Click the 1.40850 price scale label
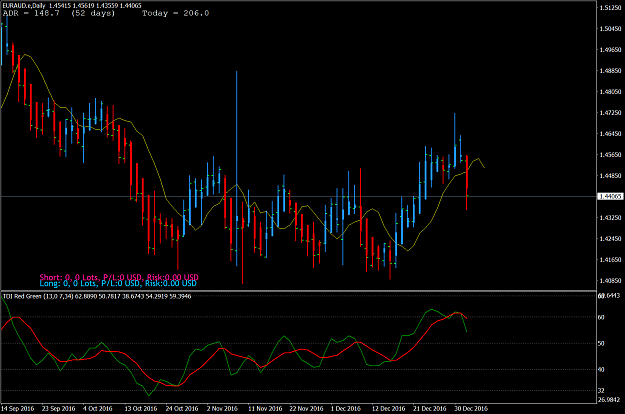The image size is (625, 414). pos(610,281)
